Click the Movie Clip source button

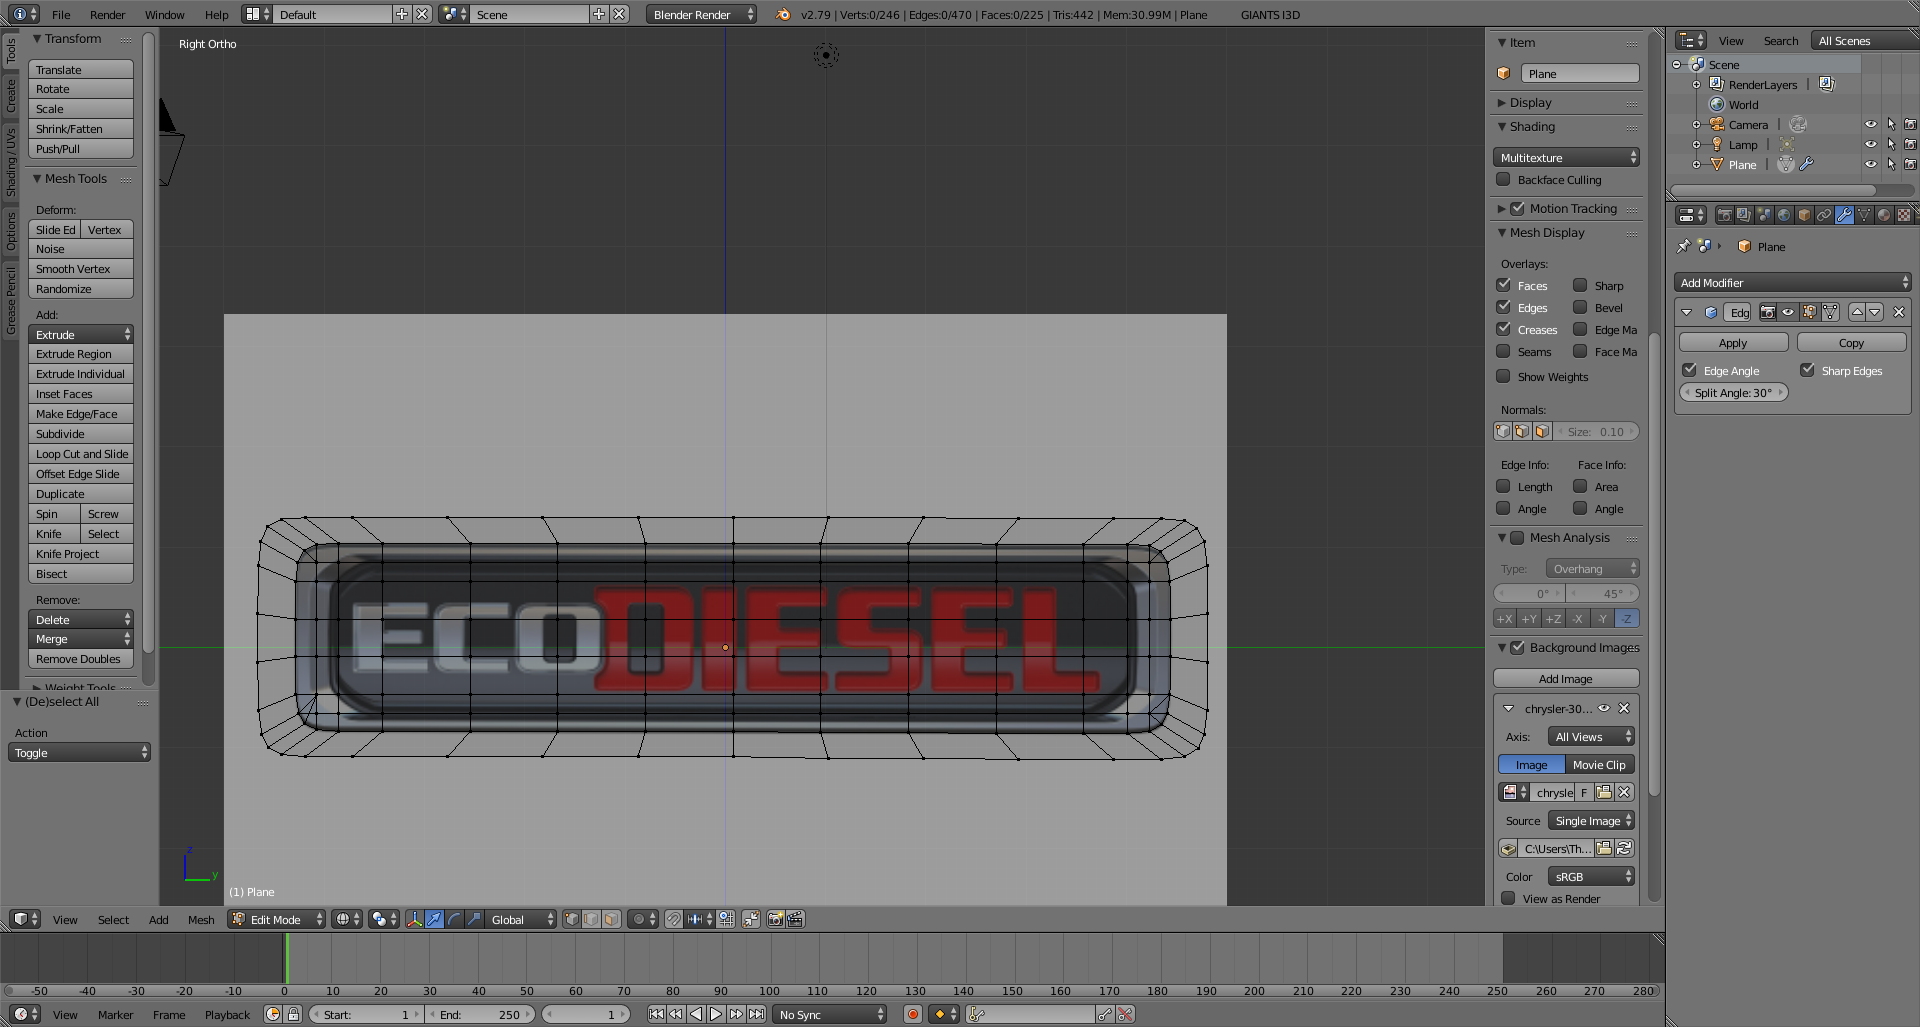pyautogui.click(x=1600, y=764)
